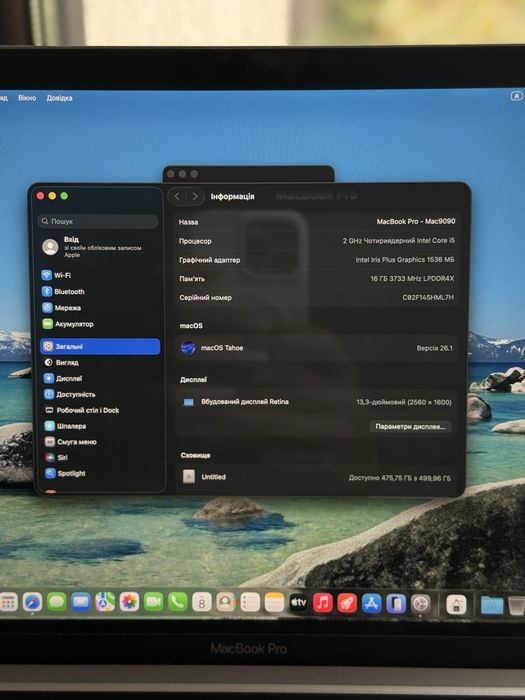
Task: Click the Назва MacBook Pro name field
Action: point(317,221)
